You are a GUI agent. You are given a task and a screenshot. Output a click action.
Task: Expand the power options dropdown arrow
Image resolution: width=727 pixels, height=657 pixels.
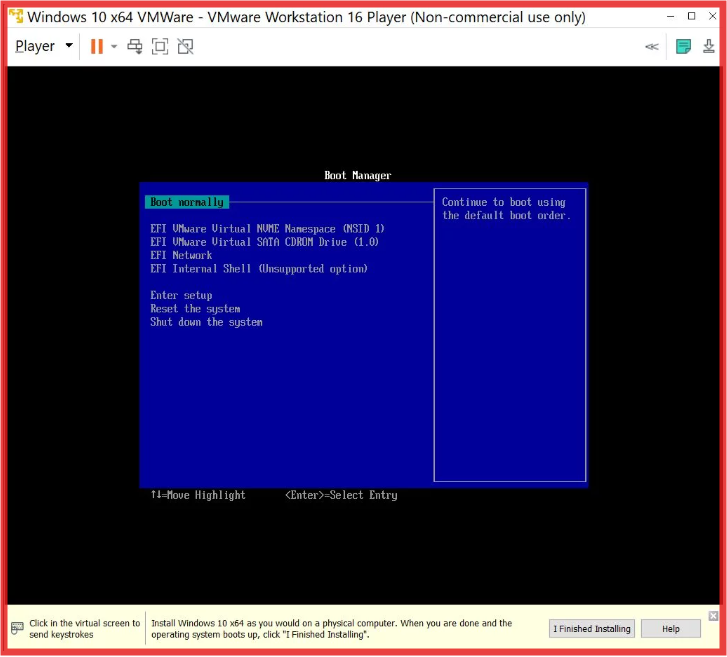(114, 46)
